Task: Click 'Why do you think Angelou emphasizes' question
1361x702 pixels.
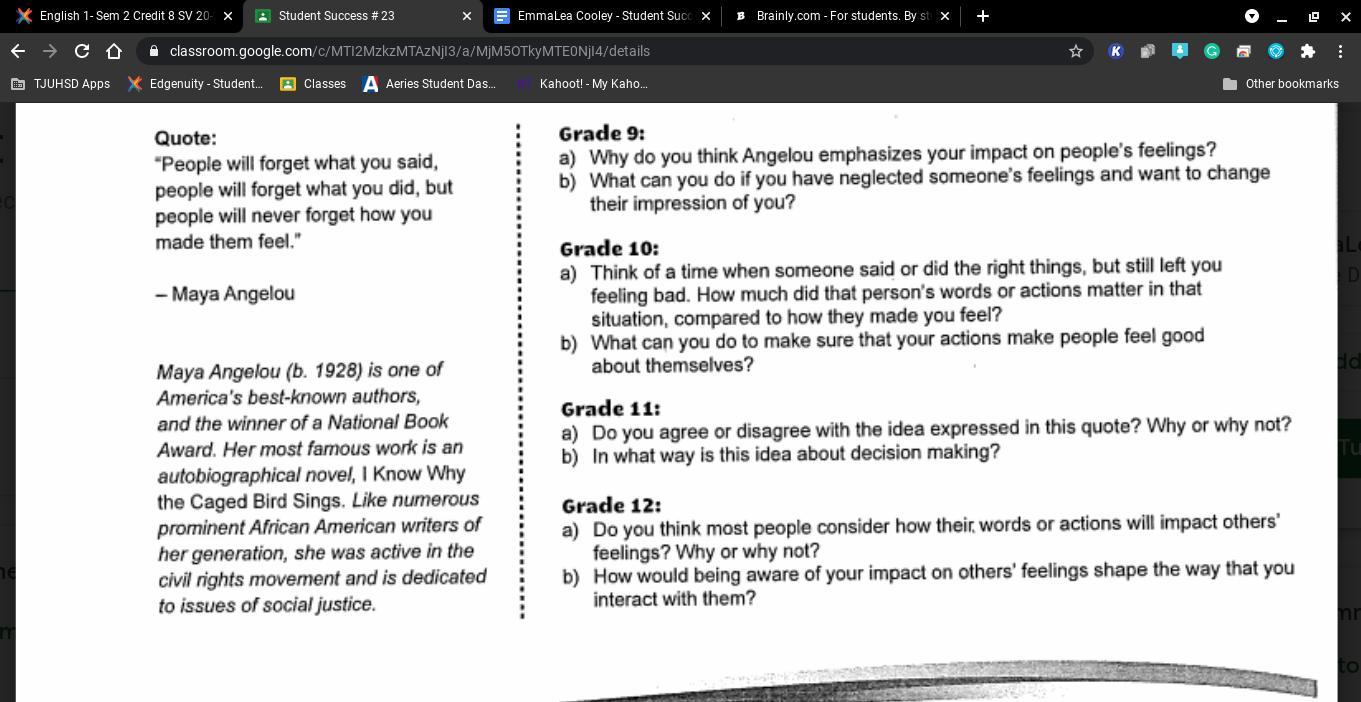Action: 902,152
